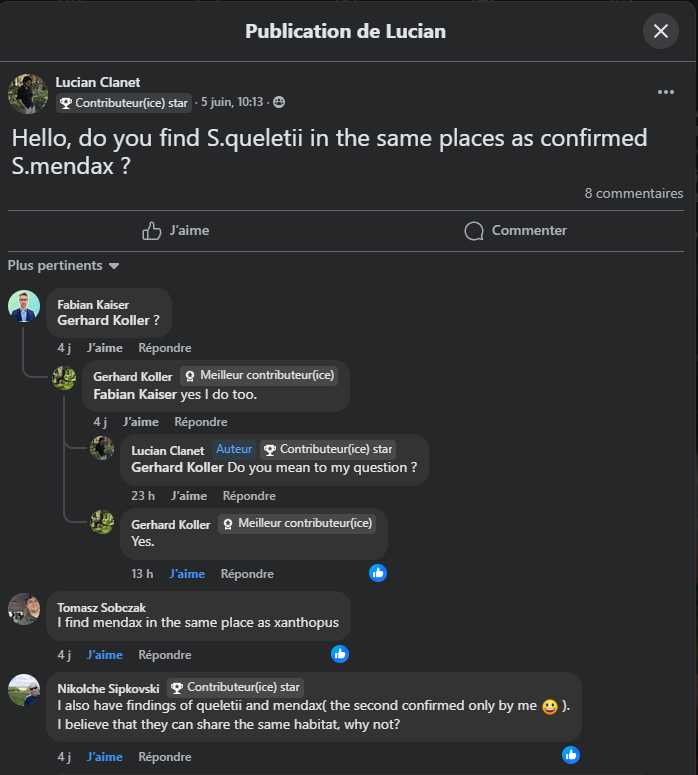Toggle J'aime on Gerhard Koller's "Yes." reply

click(x=187, y=574)
